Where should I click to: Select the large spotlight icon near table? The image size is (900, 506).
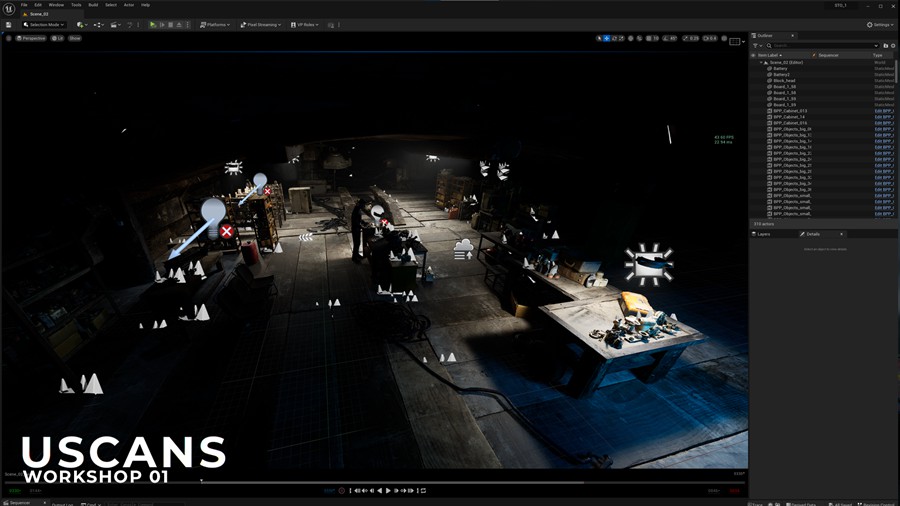[x=649, y=264]
